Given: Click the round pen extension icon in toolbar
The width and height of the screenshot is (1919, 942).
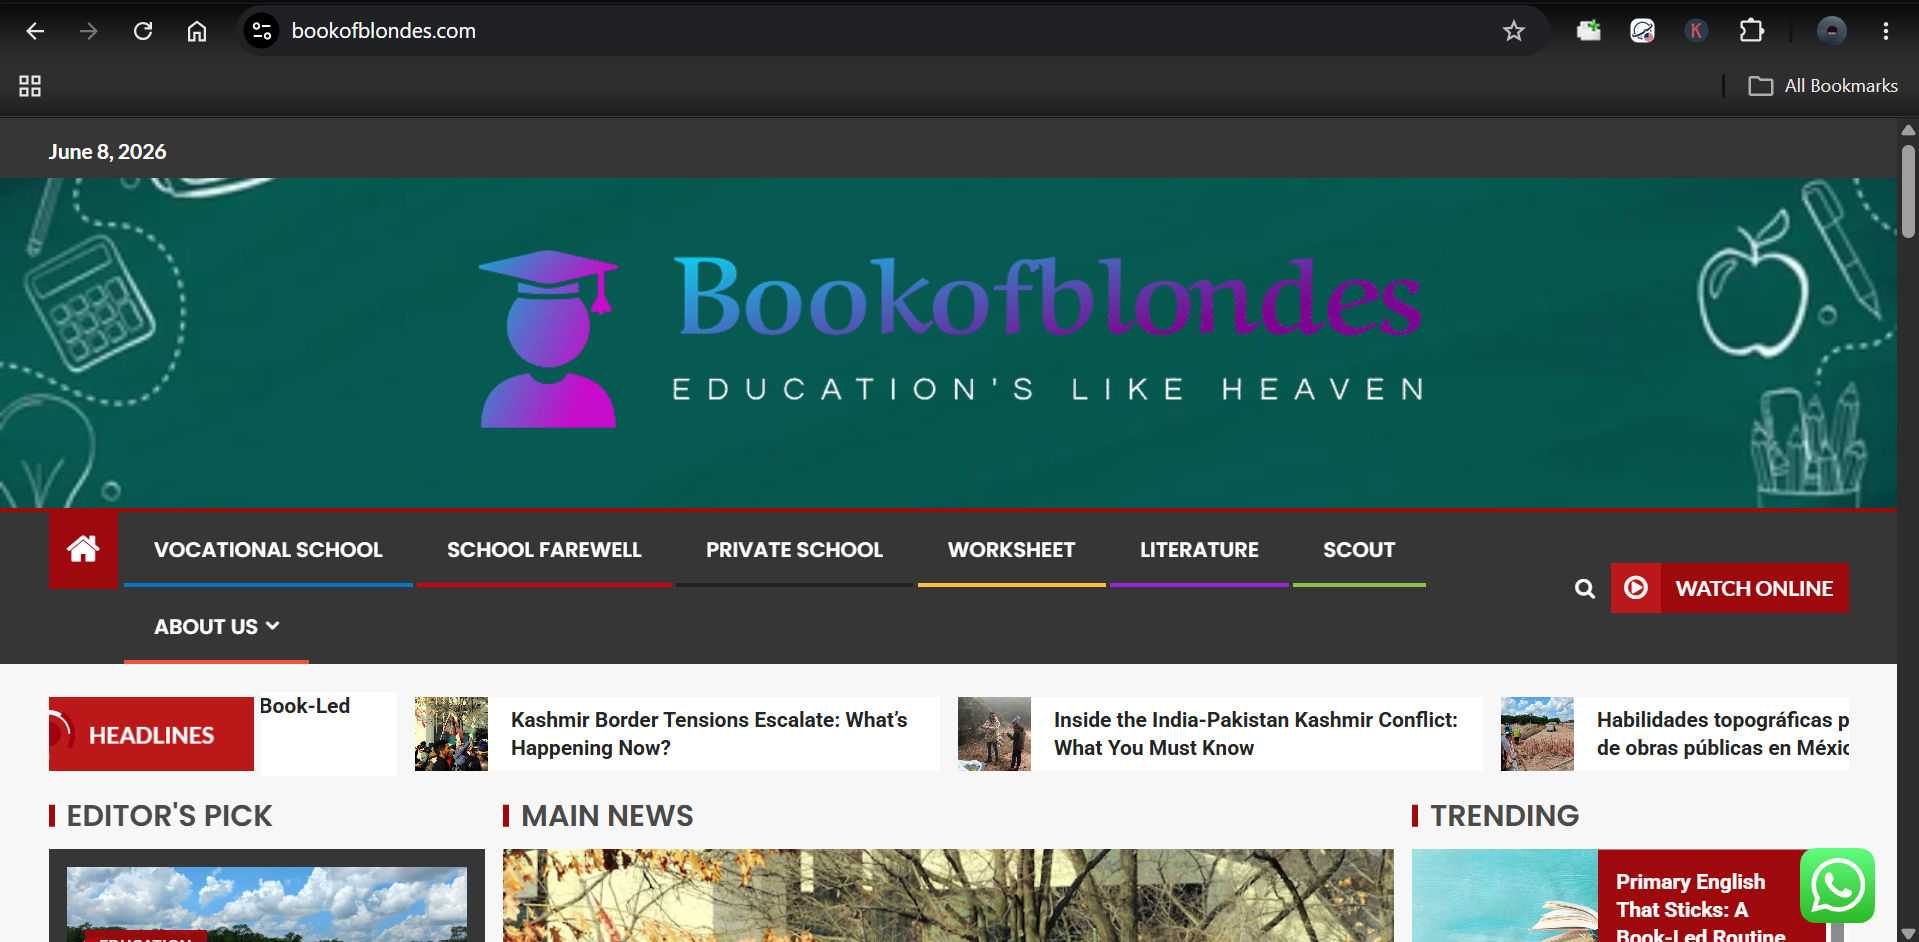Looking at the screenshot, I should click(x=1642, y=31).
